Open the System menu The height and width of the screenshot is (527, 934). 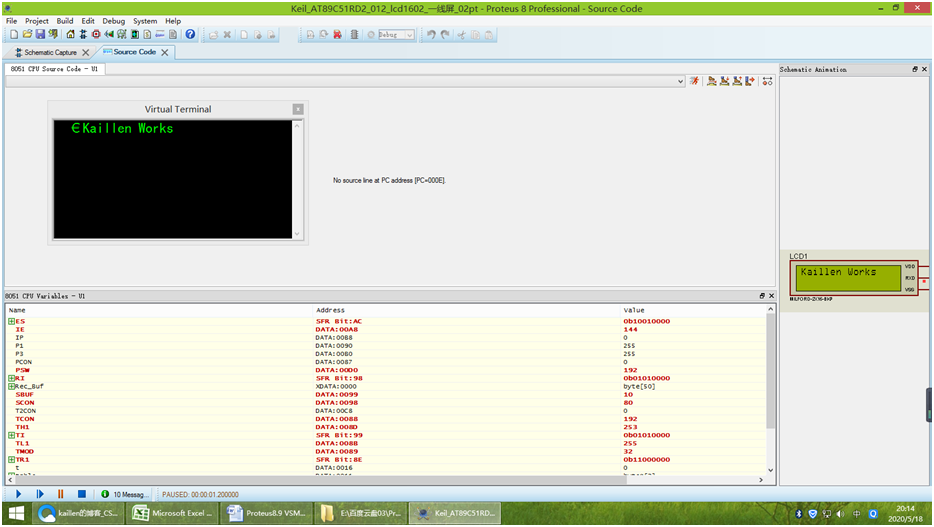pos(145,21)
